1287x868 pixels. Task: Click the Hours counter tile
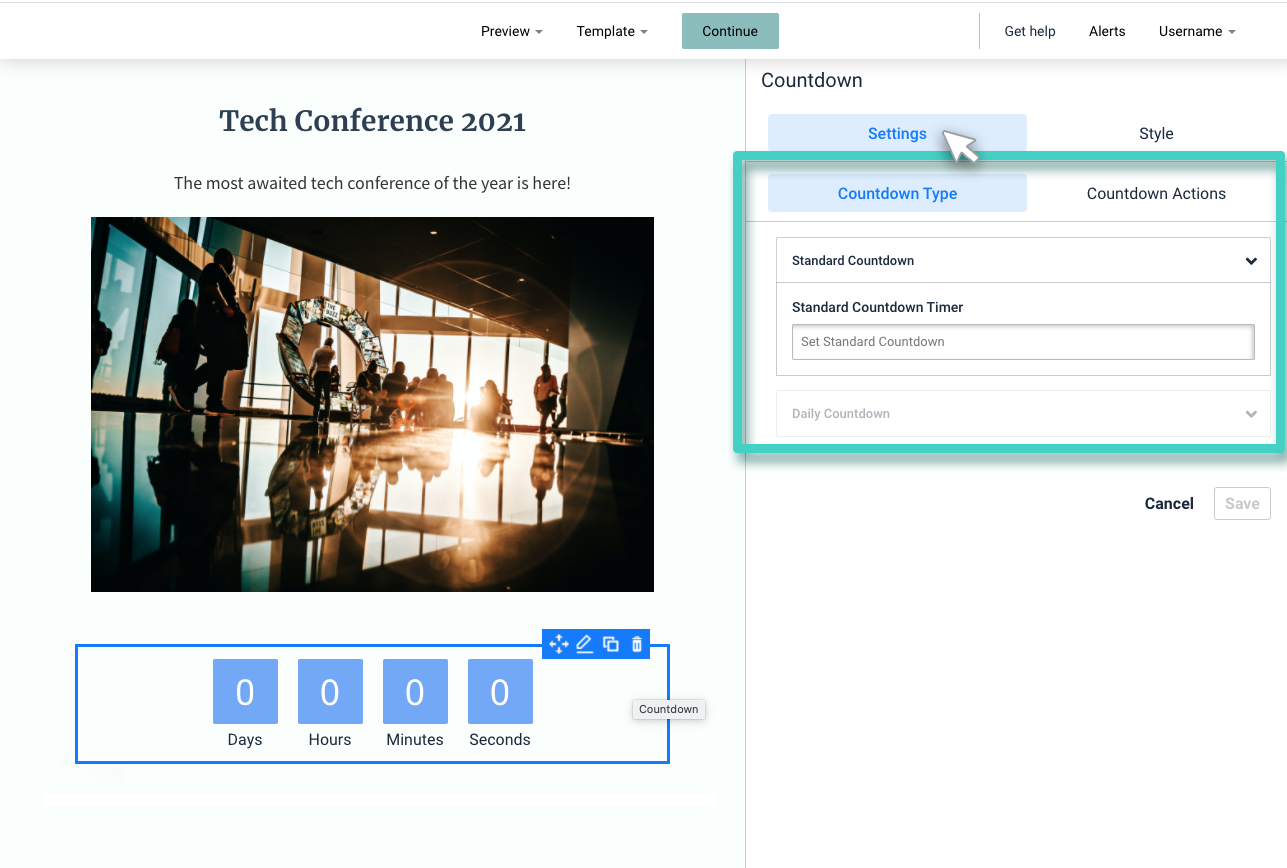[x=330, y=692]
